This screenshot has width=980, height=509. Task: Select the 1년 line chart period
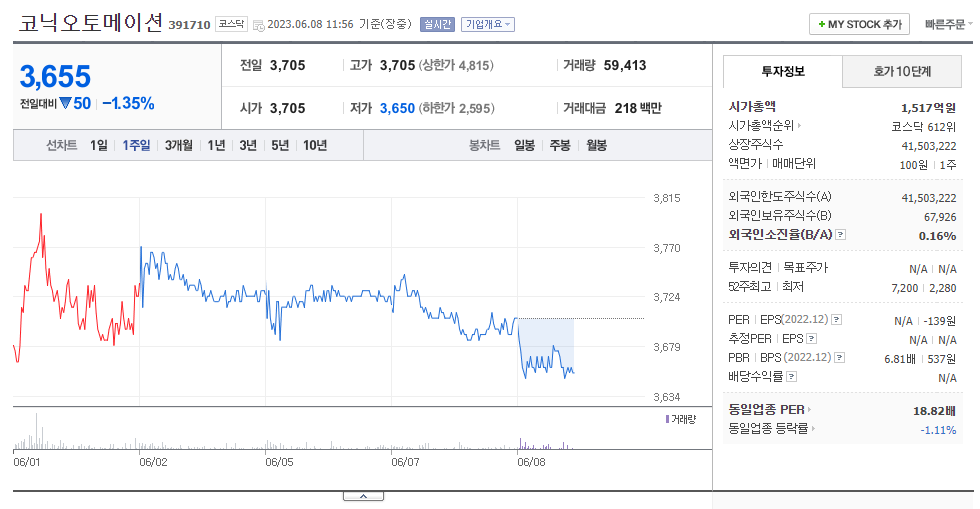click(x=216, y=145)
